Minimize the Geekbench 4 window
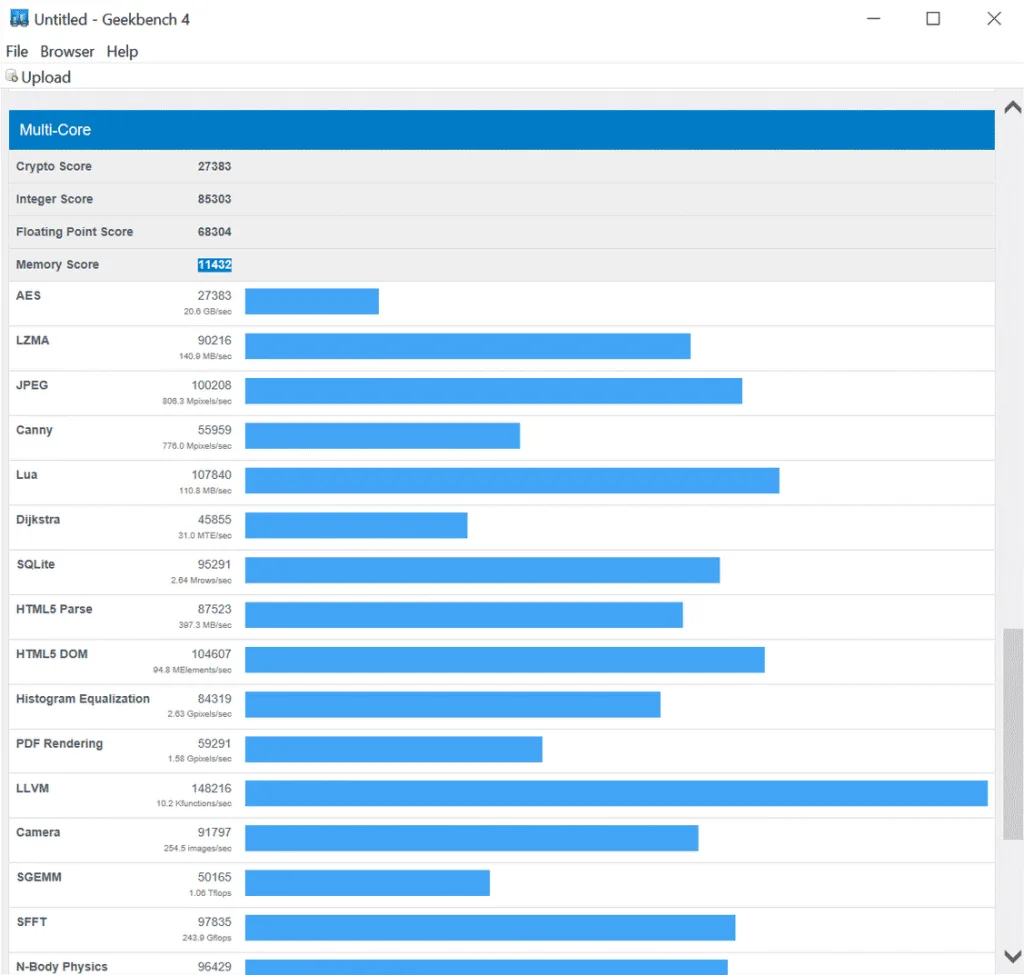This screenshot has width=1024, height=975. click(x=874, y=18)
